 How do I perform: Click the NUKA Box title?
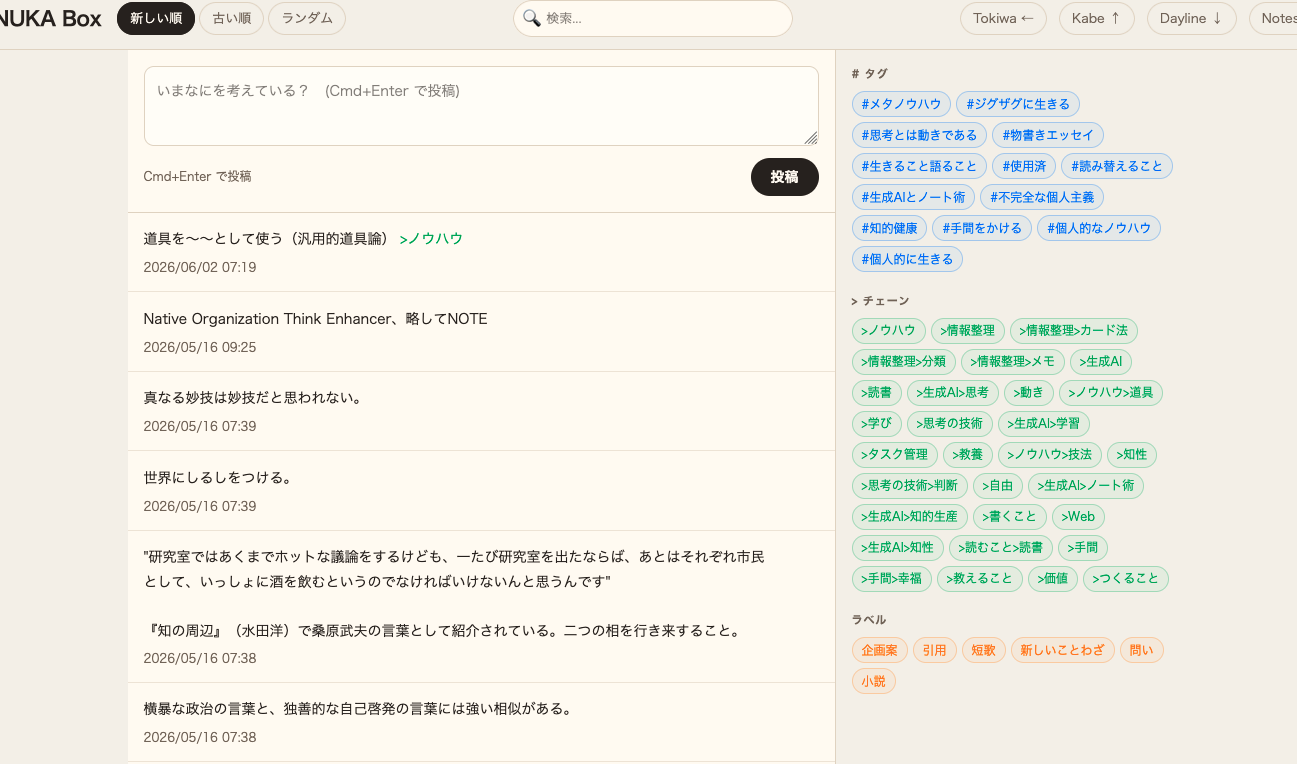[x=51, y=18]
